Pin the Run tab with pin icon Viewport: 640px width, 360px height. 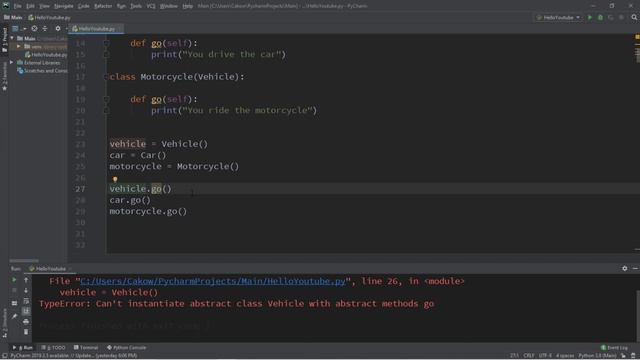pos(14,316)
